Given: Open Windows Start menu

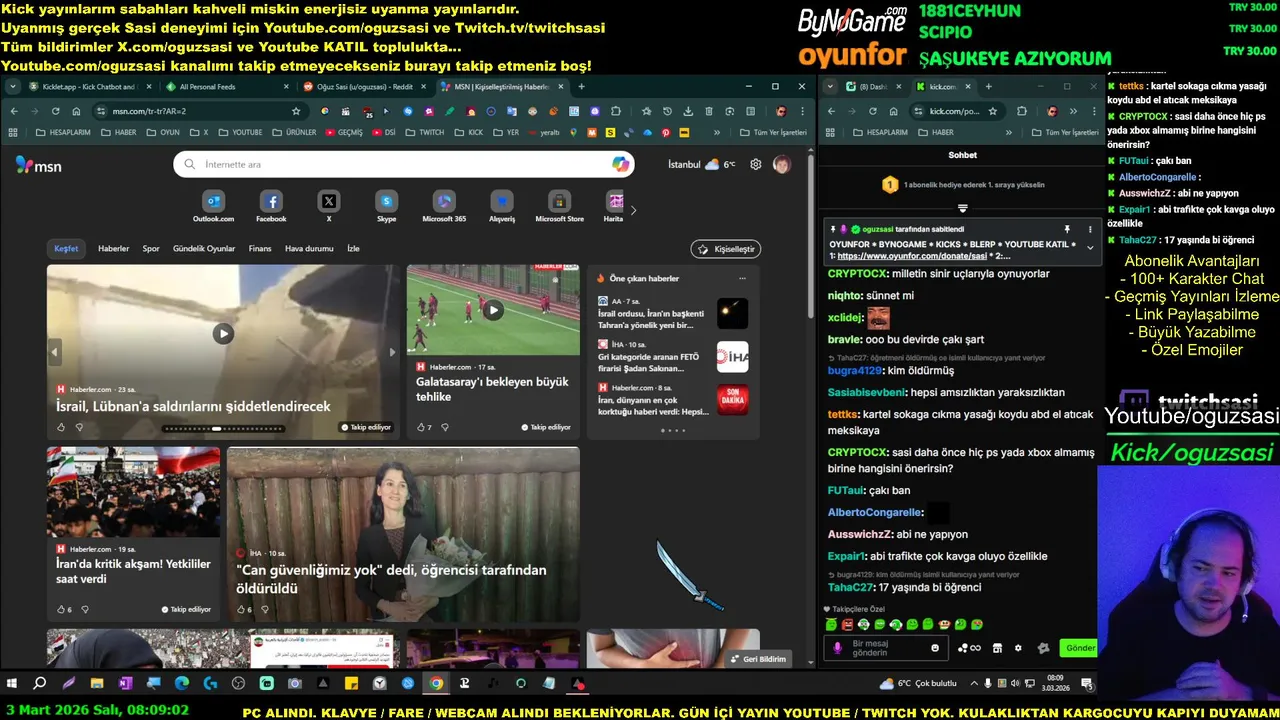Looking at the screenshot, I should pos(12,684).
